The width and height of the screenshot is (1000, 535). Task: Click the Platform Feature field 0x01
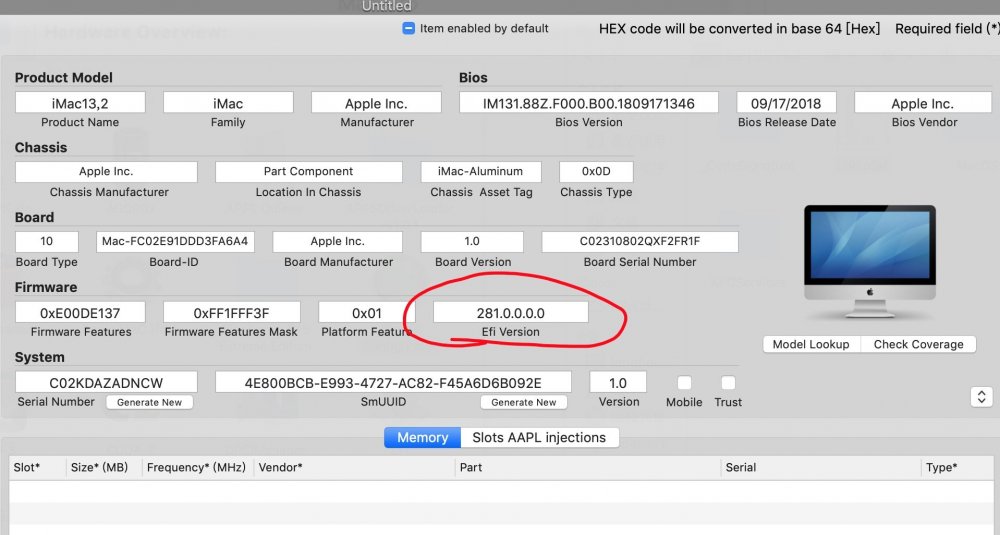click(x=367, y=312)
